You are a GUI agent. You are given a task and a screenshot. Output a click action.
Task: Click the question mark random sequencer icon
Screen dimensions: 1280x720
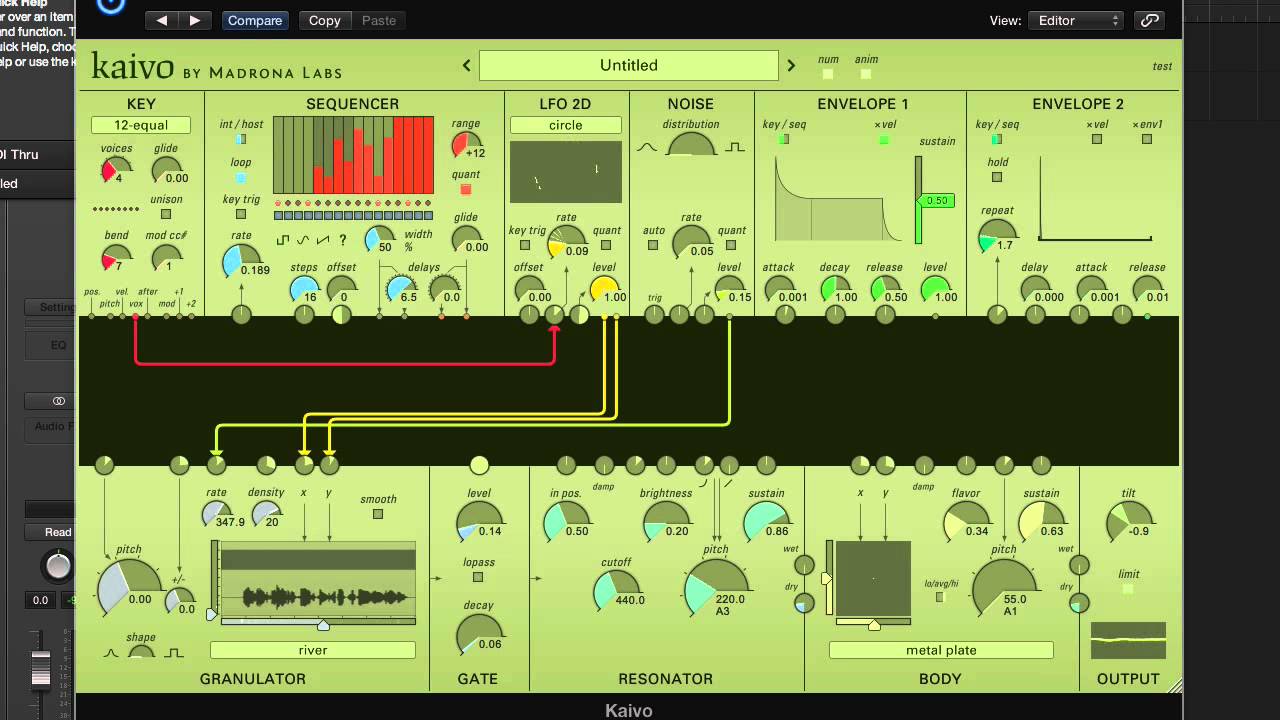(343, 240)
